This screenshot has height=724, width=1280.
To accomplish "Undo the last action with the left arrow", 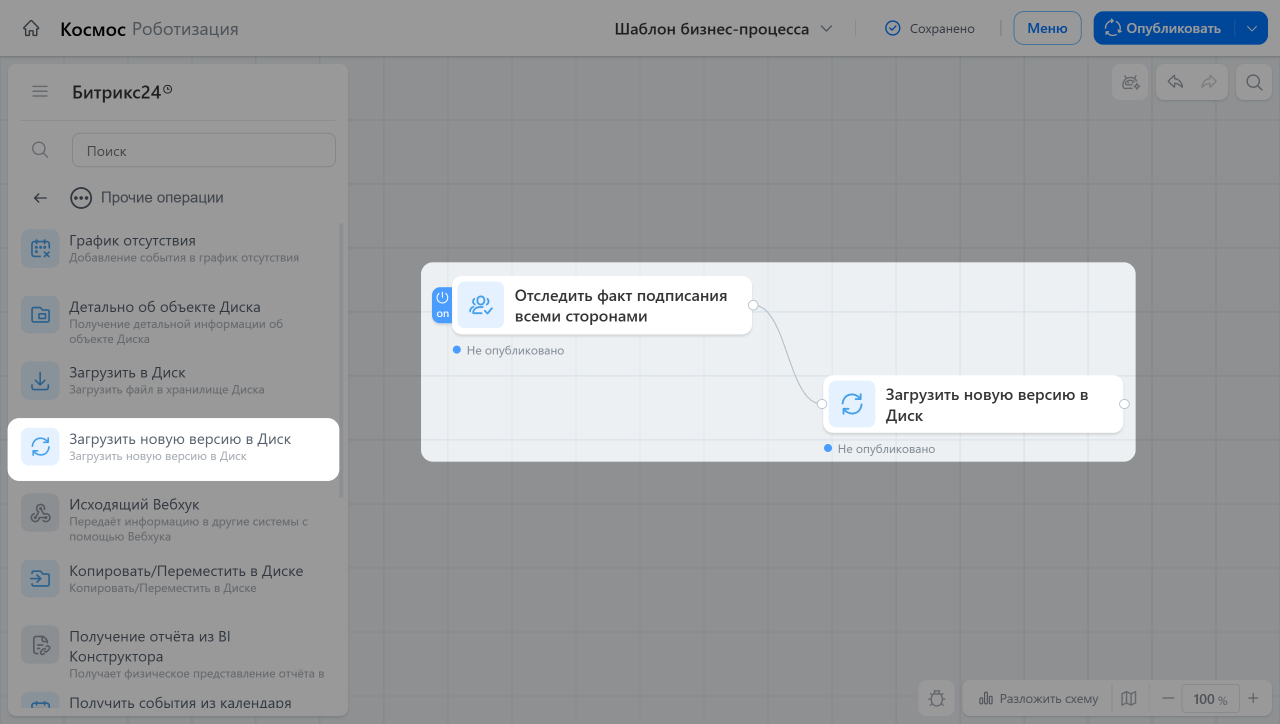I will pos(1176,83).
